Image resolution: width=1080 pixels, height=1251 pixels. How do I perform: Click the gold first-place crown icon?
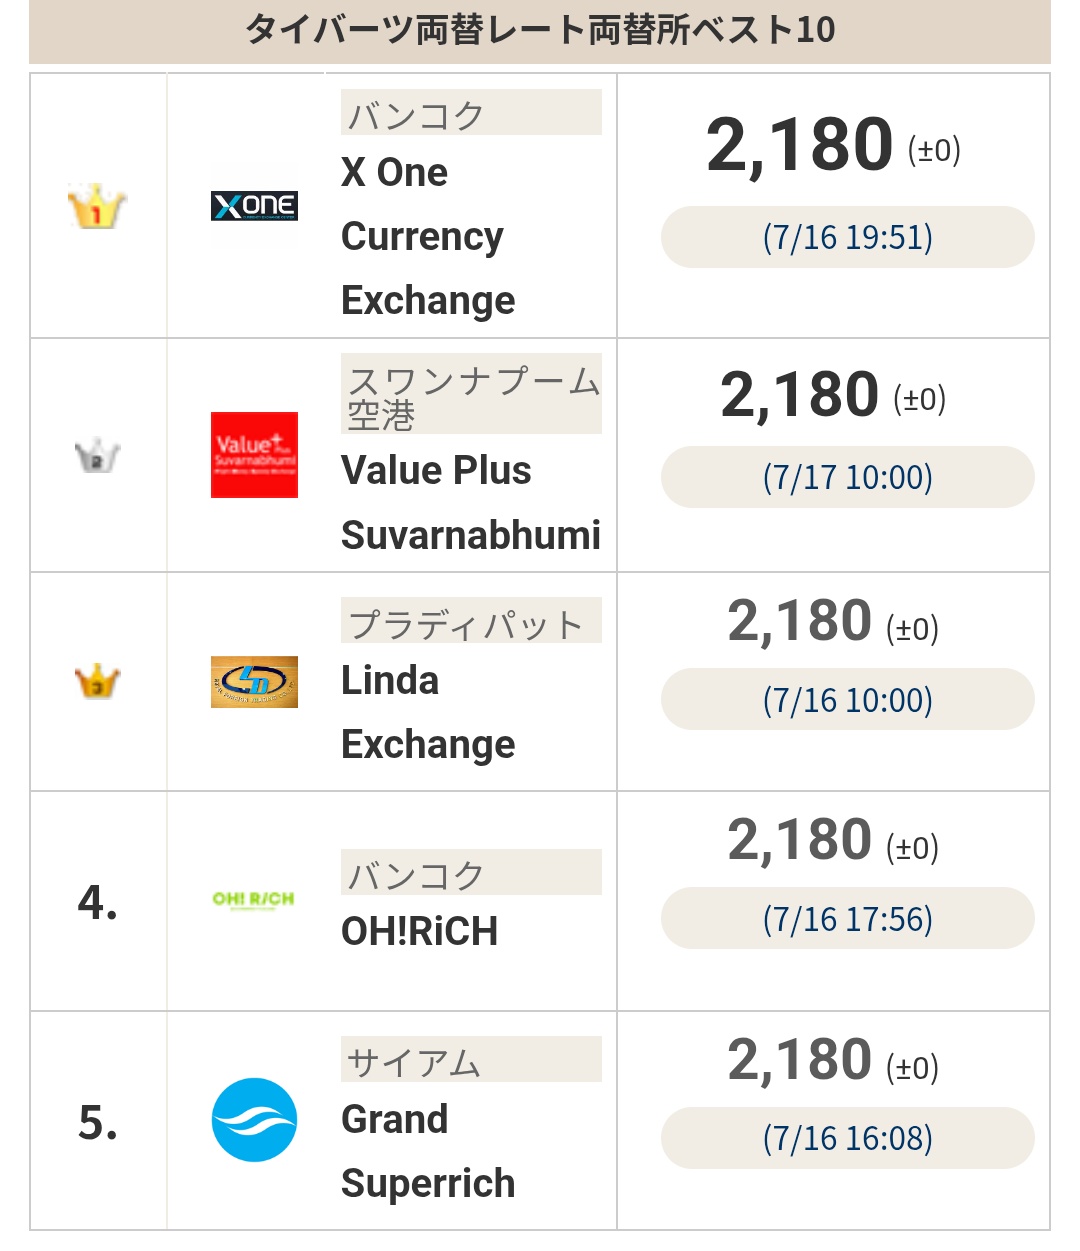click(97, 207)
